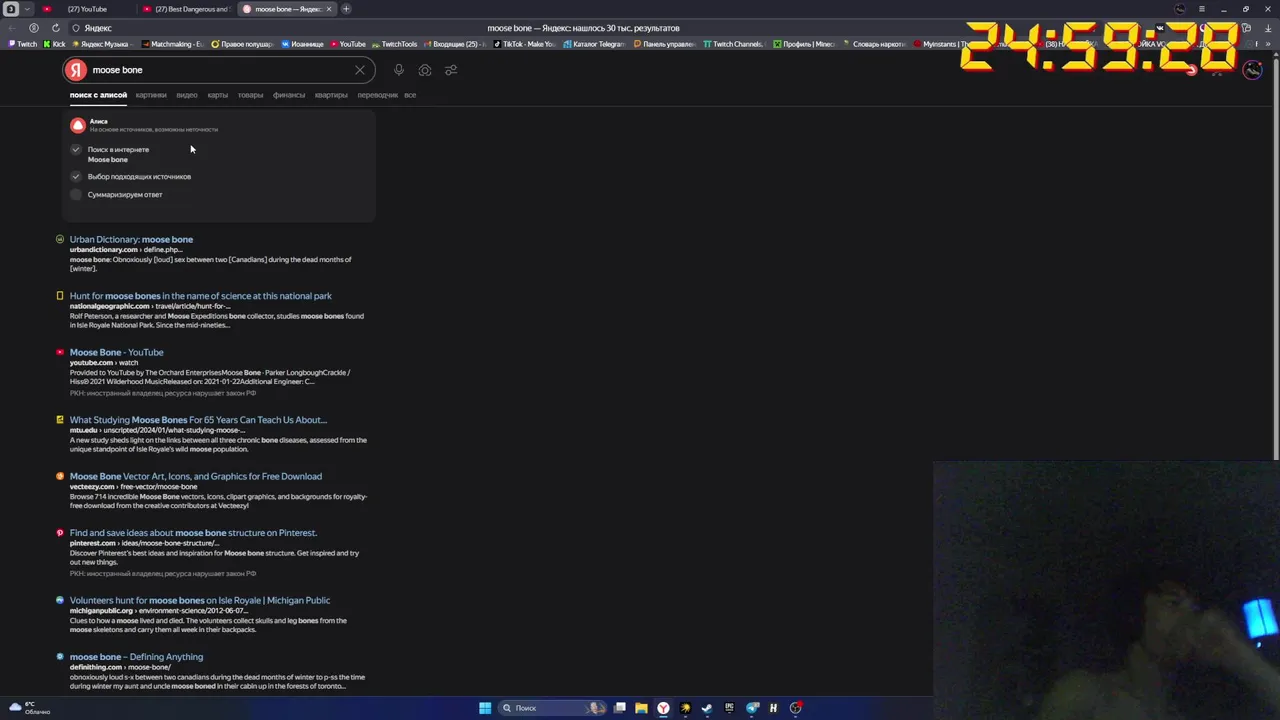Open Telegram from the taskbar

tap(751, 708)
